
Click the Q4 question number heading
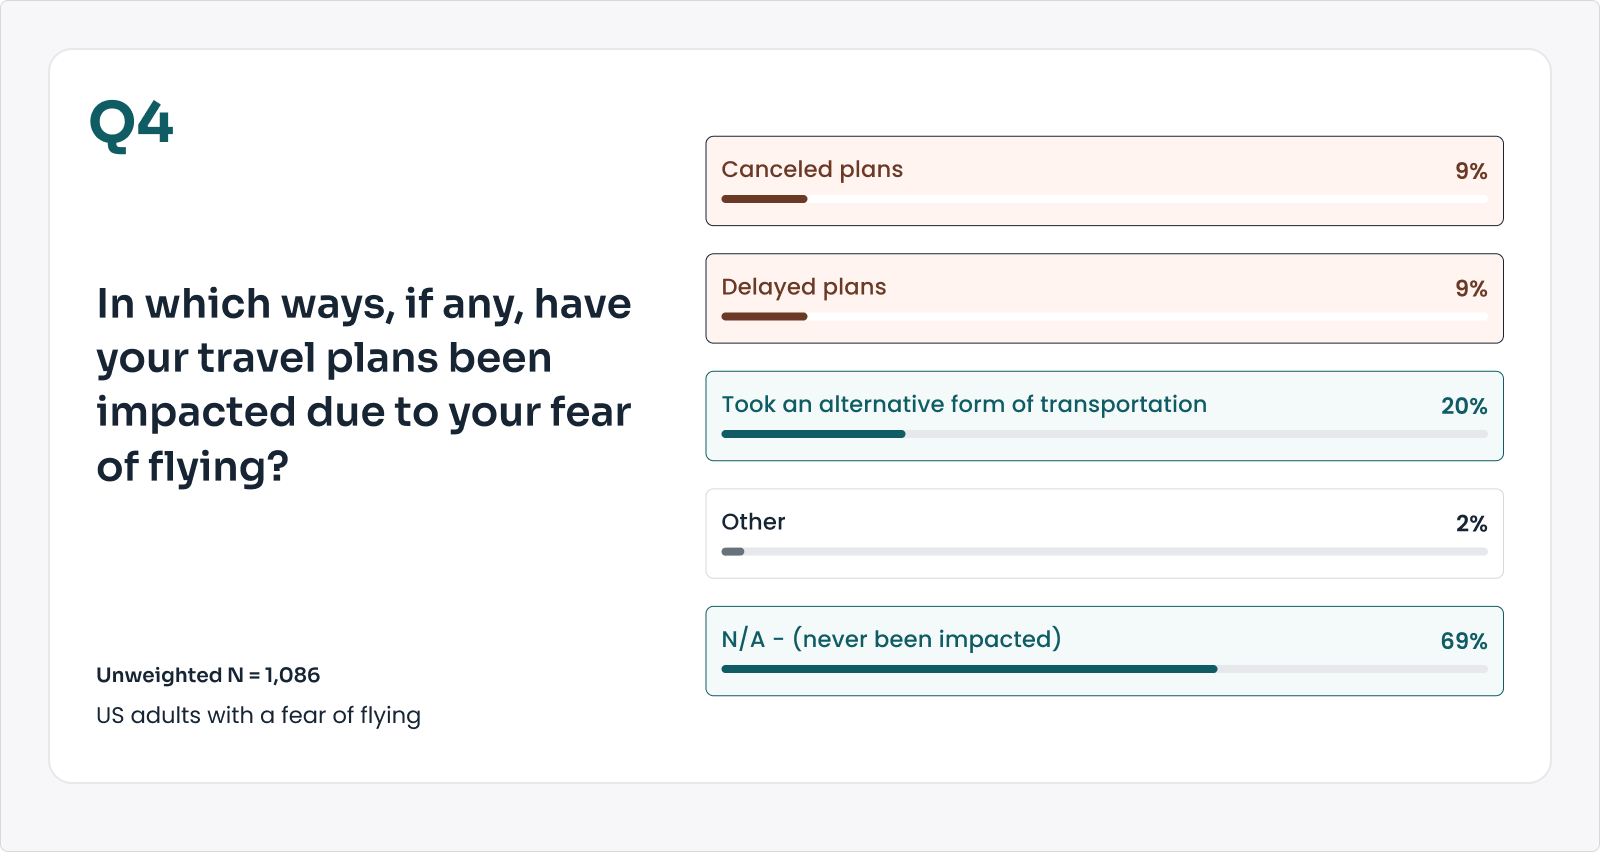click(131, 125)
